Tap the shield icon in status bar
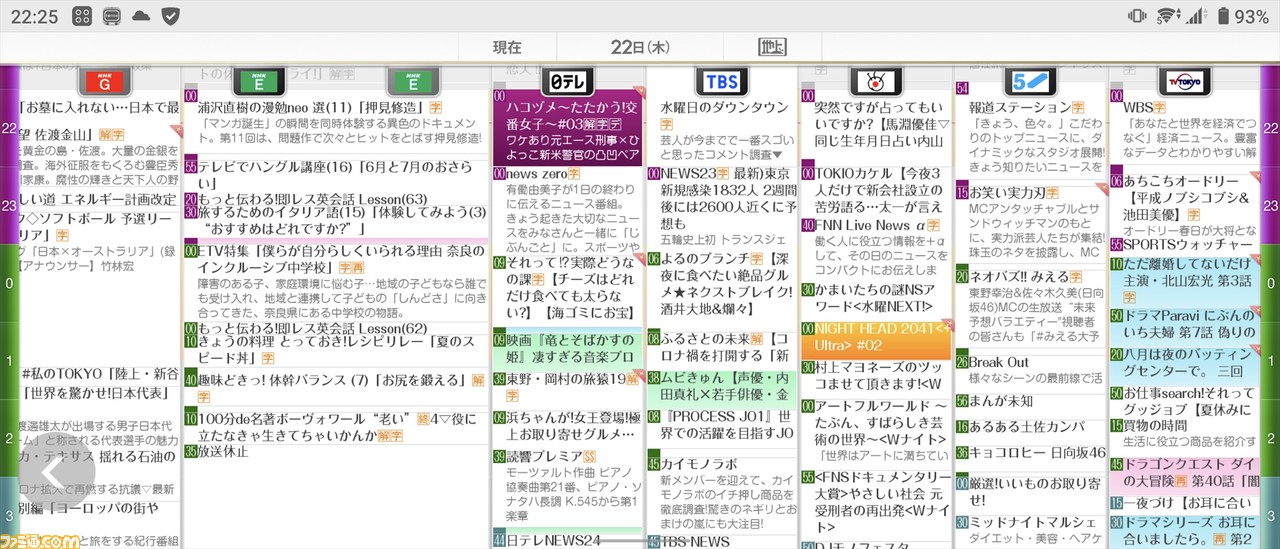 (171, 16)
